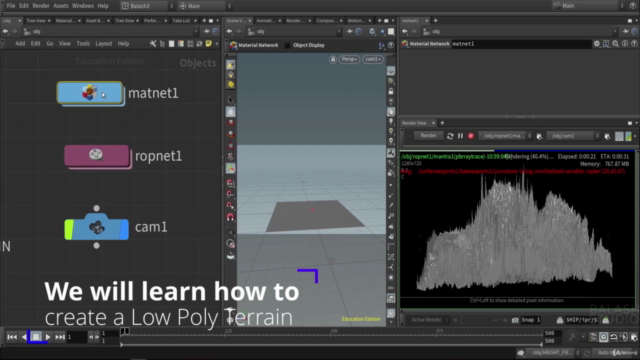Toggle viewport lock camera icon
The image size is (640, 360).
333,60
